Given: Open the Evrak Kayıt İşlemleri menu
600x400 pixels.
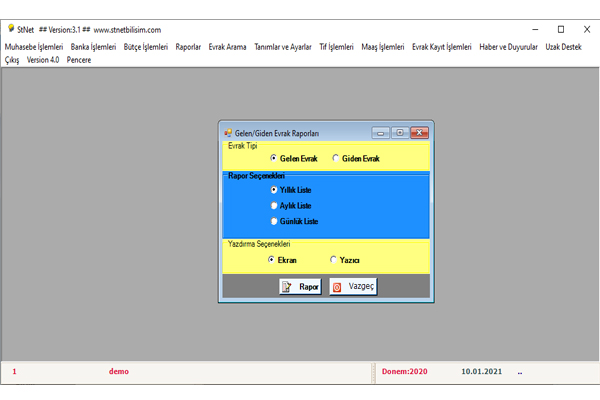Looking at the screenshot, I should click(442, 47).
